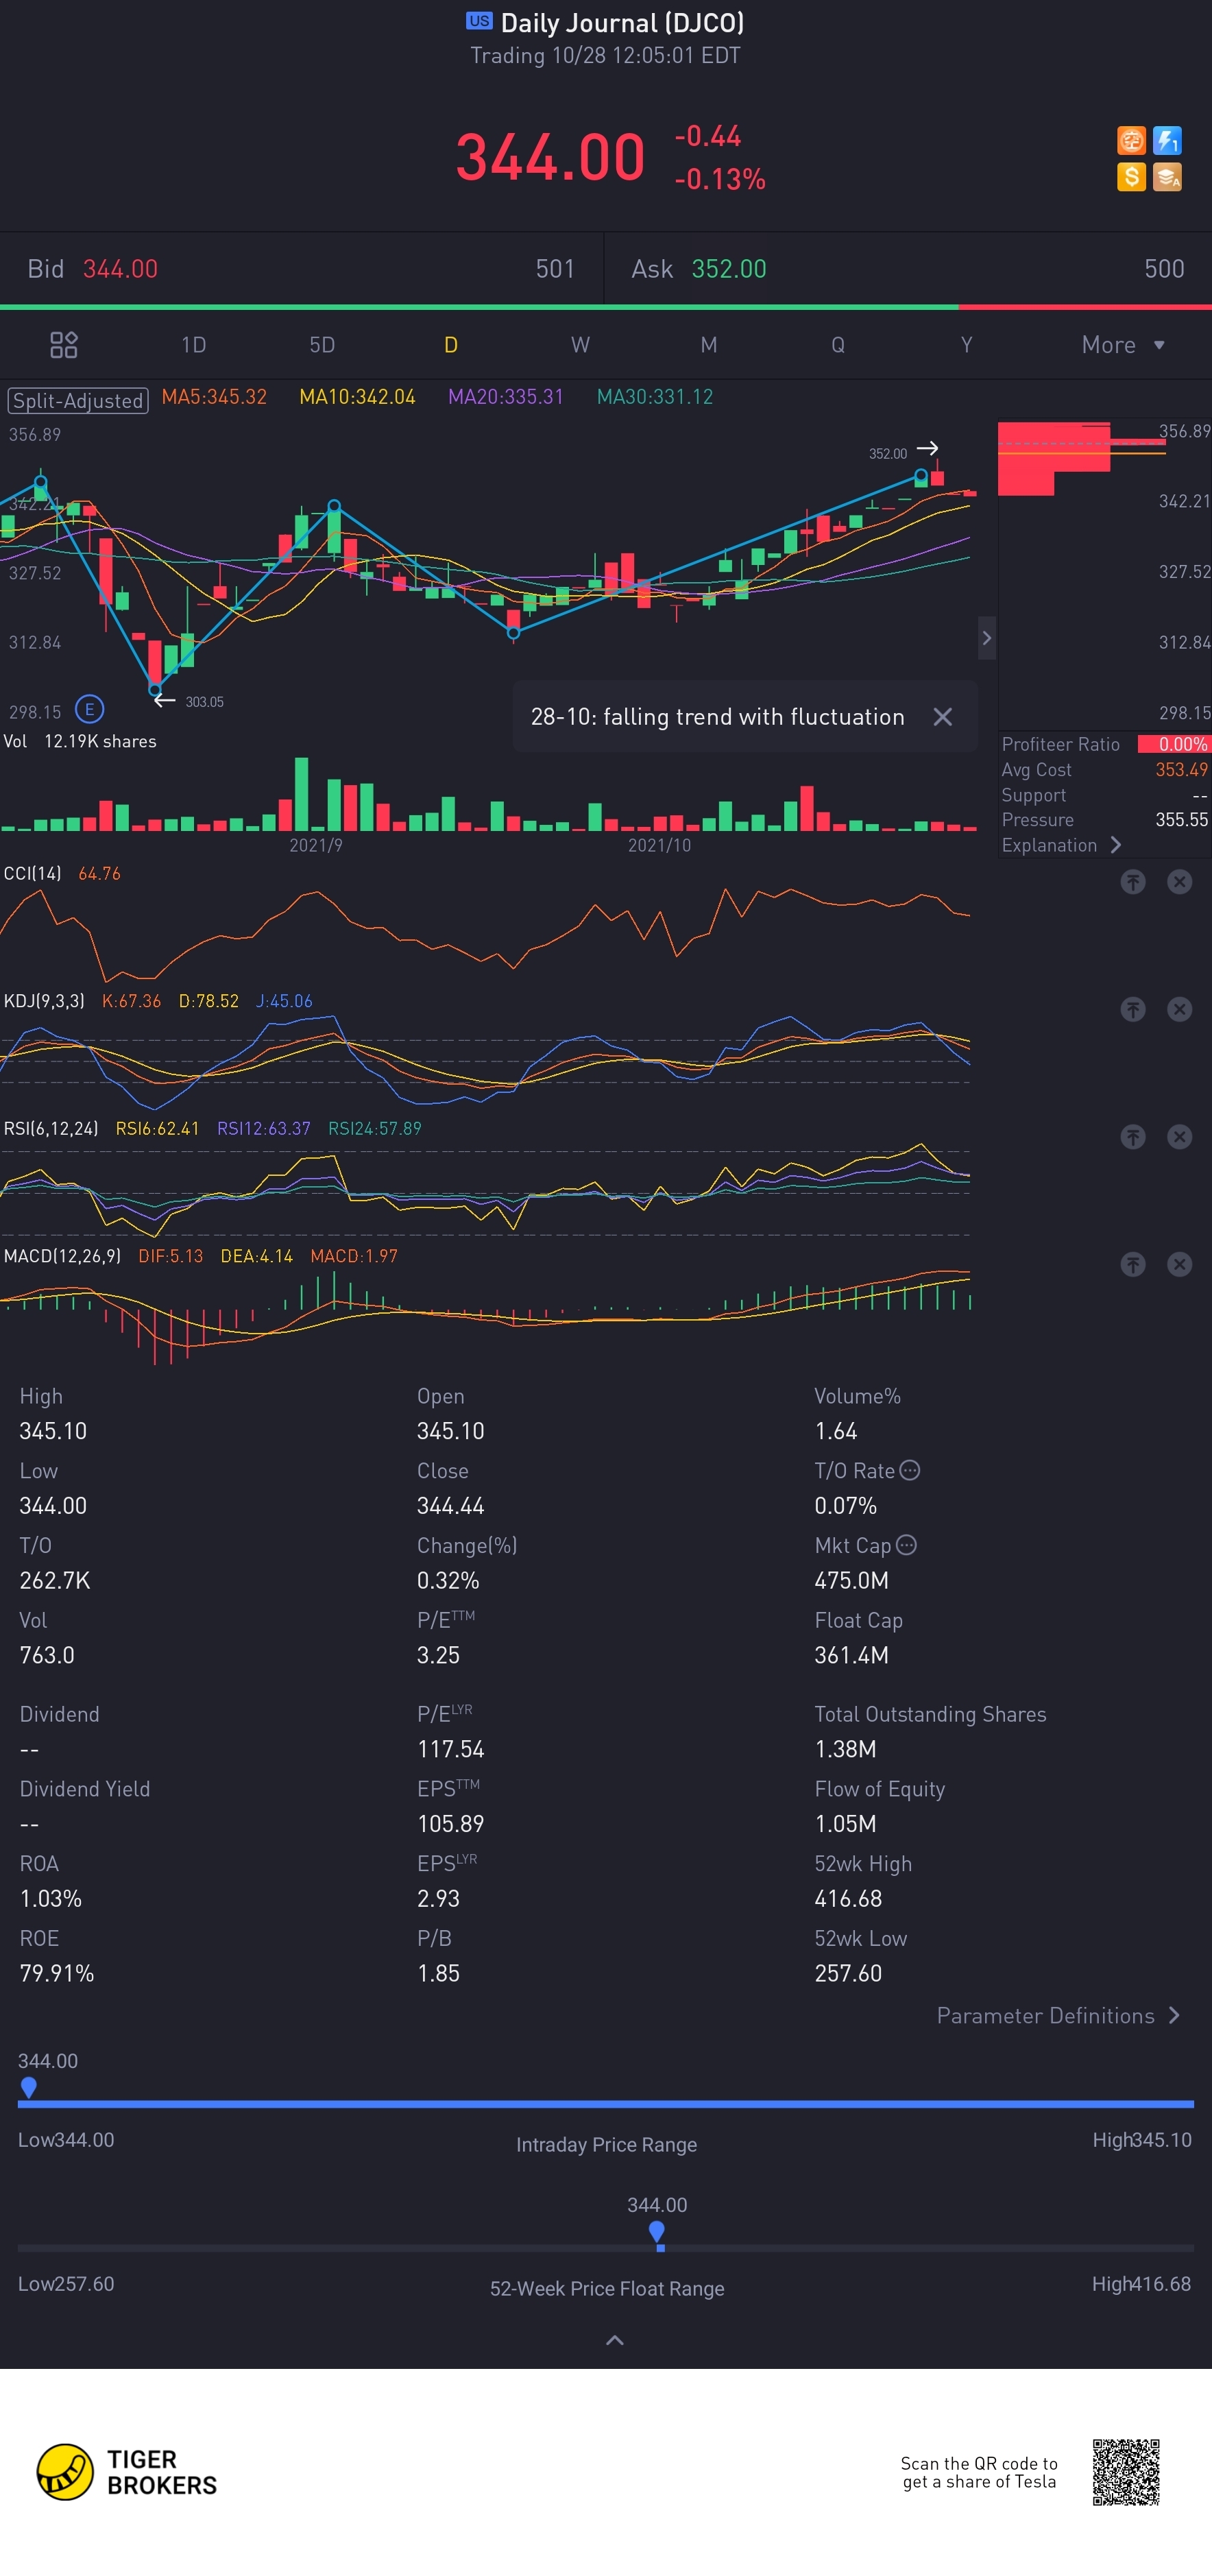This screenshot has width=1212, height=2576.
Task: Tap the Pressure 355.55 value
Action: [x=1181, y=819]
